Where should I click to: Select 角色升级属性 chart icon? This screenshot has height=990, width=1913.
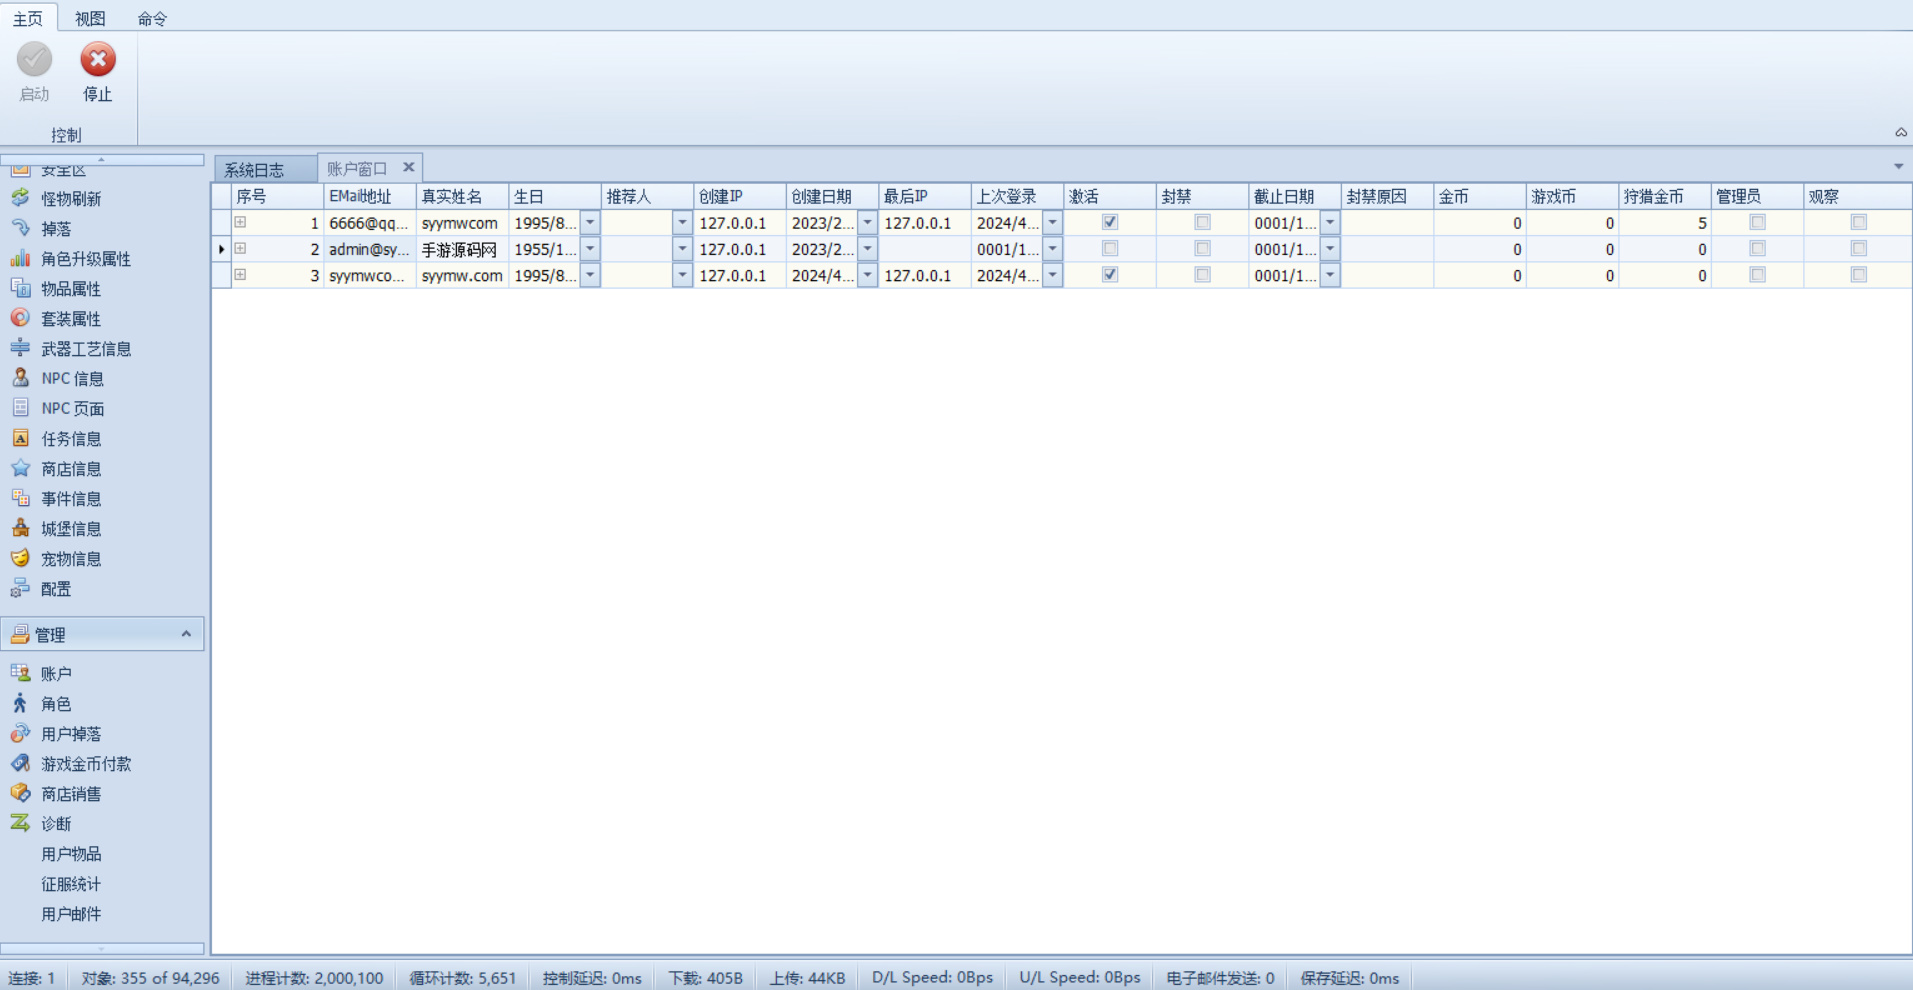20,258
